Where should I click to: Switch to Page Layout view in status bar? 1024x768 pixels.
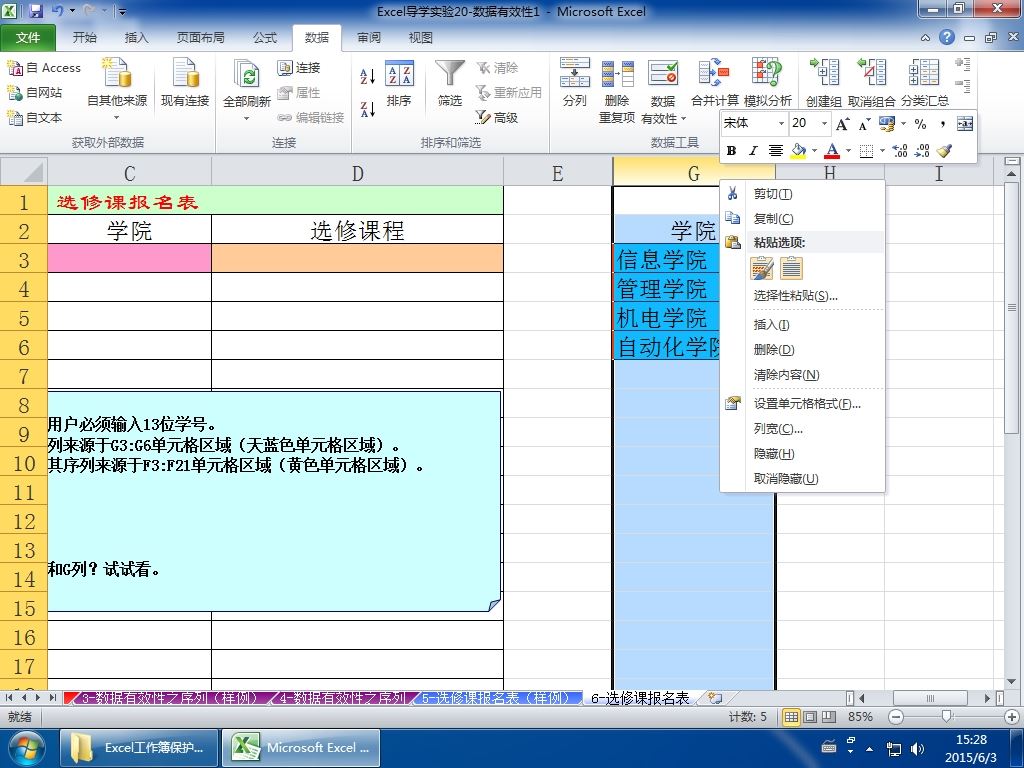pyautogui.click(x=810, y=717)
